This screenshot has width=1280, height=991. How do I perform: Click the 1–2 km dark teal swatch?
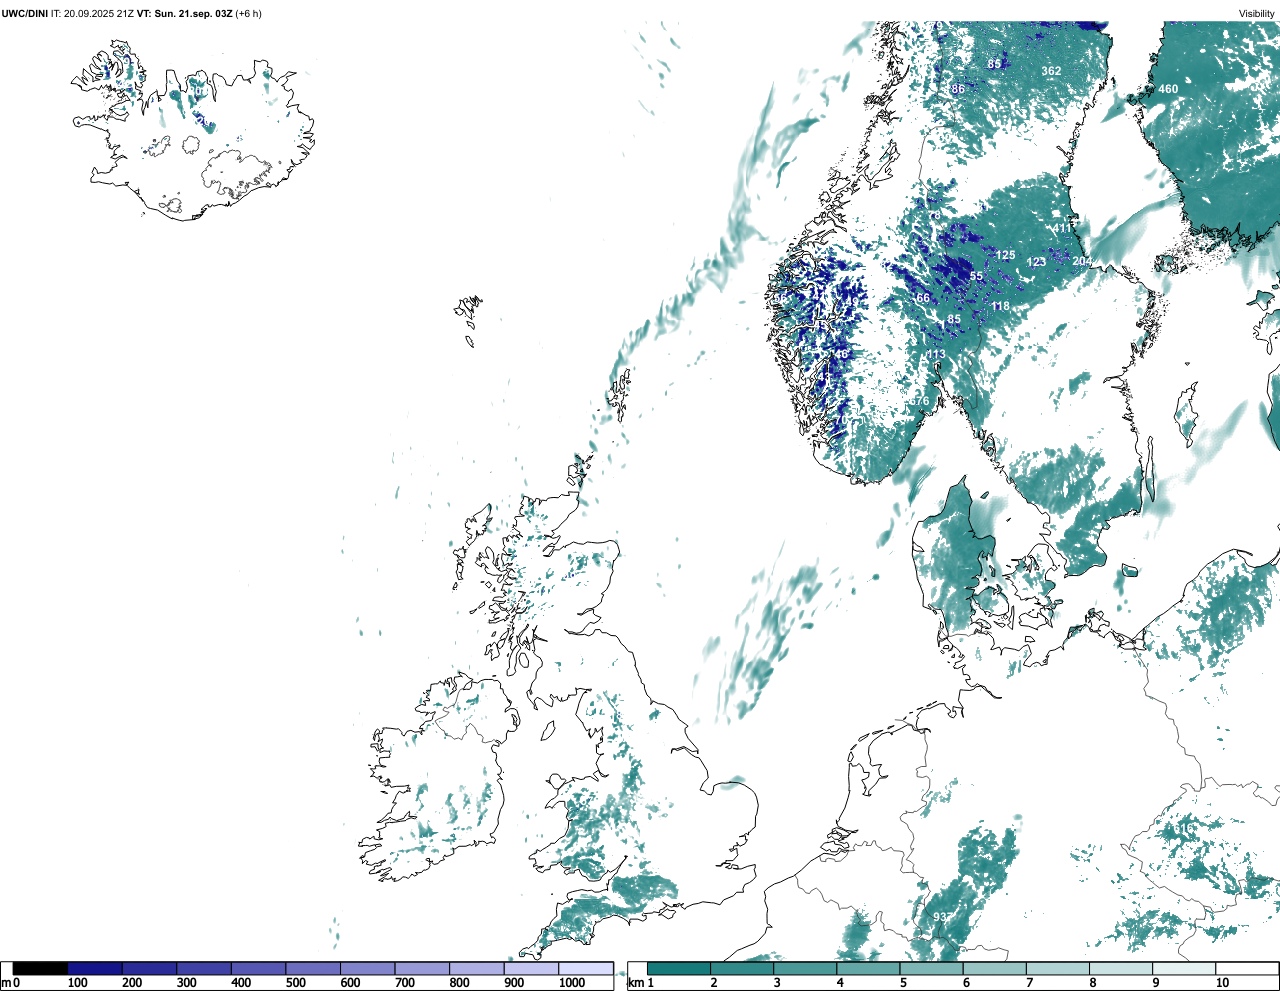pos(679,968)
